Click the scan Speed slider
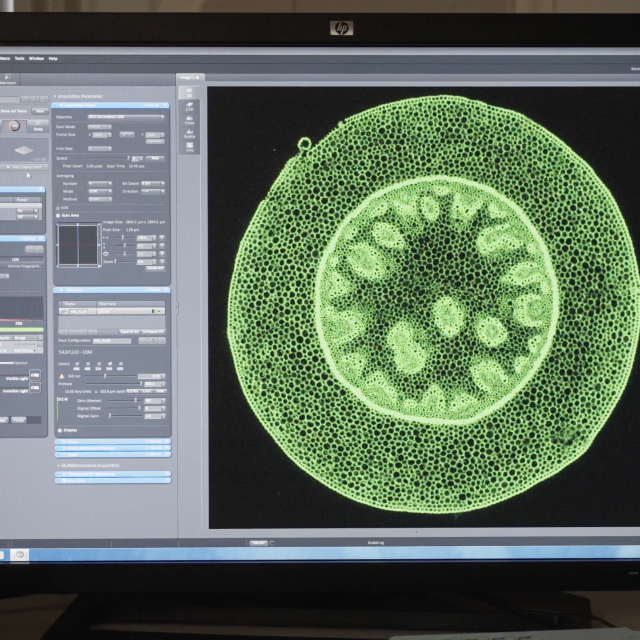Screen dimensions: 640x640 109,158
